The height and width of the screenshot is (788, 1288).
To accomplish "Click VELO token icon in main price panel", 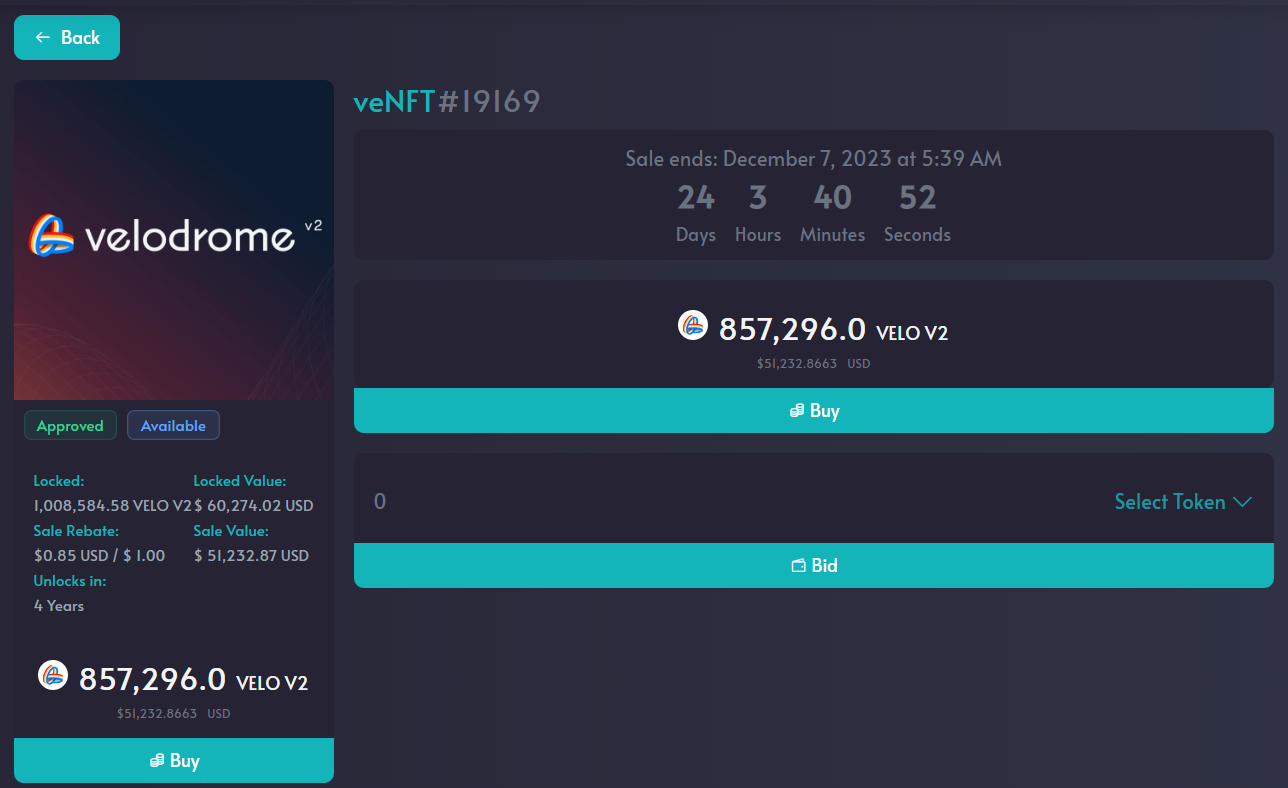I will pyautogui.click(x=693, y=324).
